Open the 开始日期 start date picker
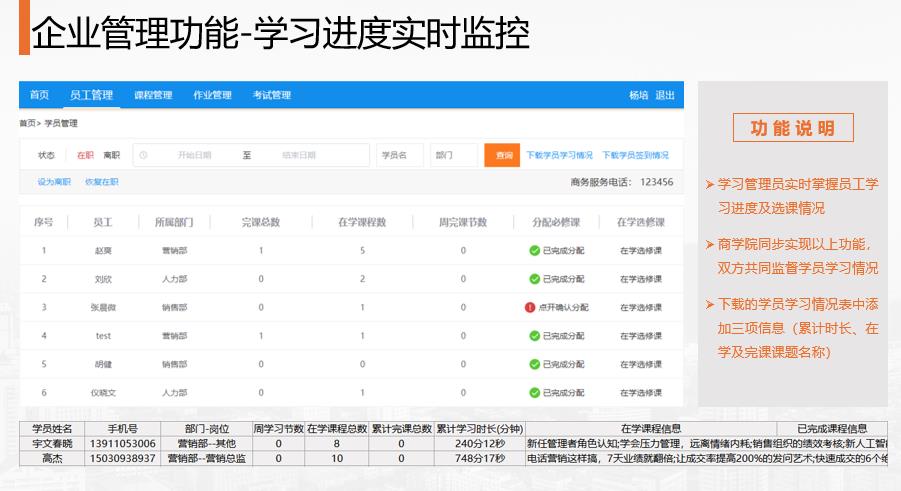Screen dimensions: 901x491 tap(195, 155)
